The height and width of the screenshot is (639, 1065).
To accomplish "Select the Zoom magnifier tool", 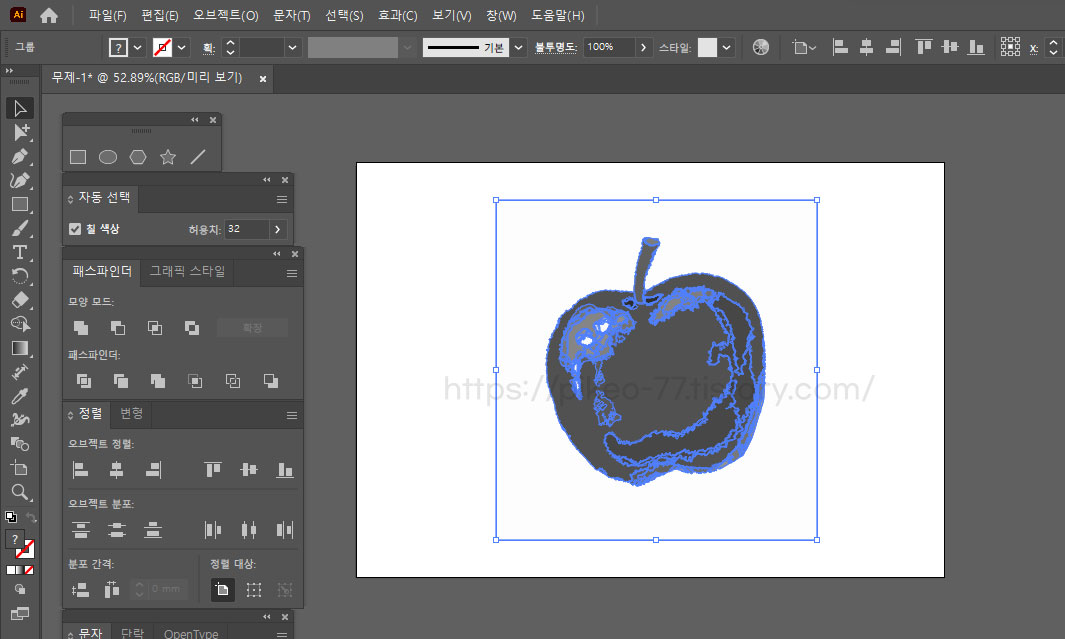I will point(20,492).
